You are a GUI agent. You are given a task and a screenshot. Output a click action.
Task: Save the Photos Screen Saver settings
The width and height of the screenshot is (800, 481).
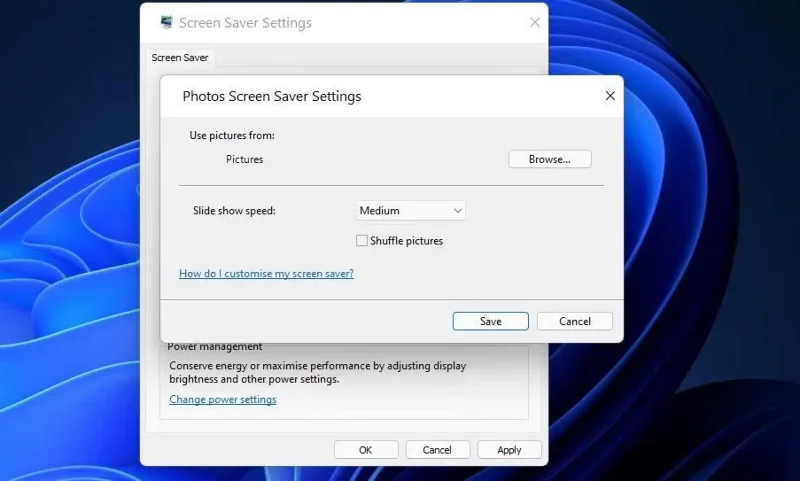[490, 321]
